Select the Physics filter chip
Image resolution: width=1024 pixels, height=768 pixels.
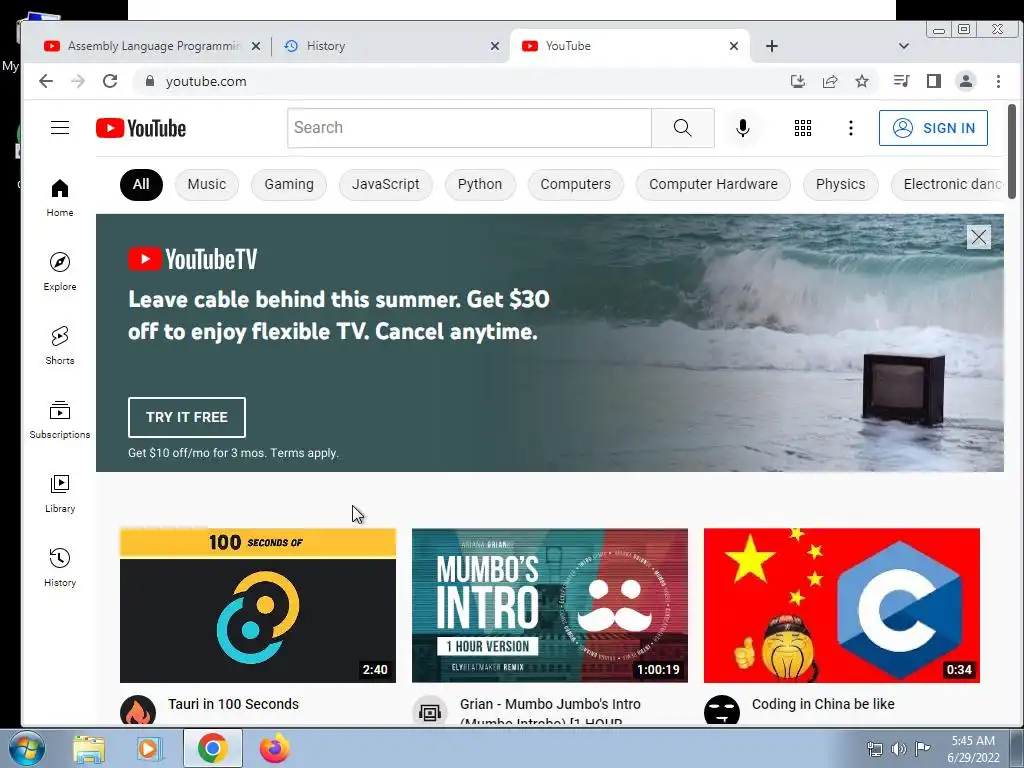[x=840, y=185]
